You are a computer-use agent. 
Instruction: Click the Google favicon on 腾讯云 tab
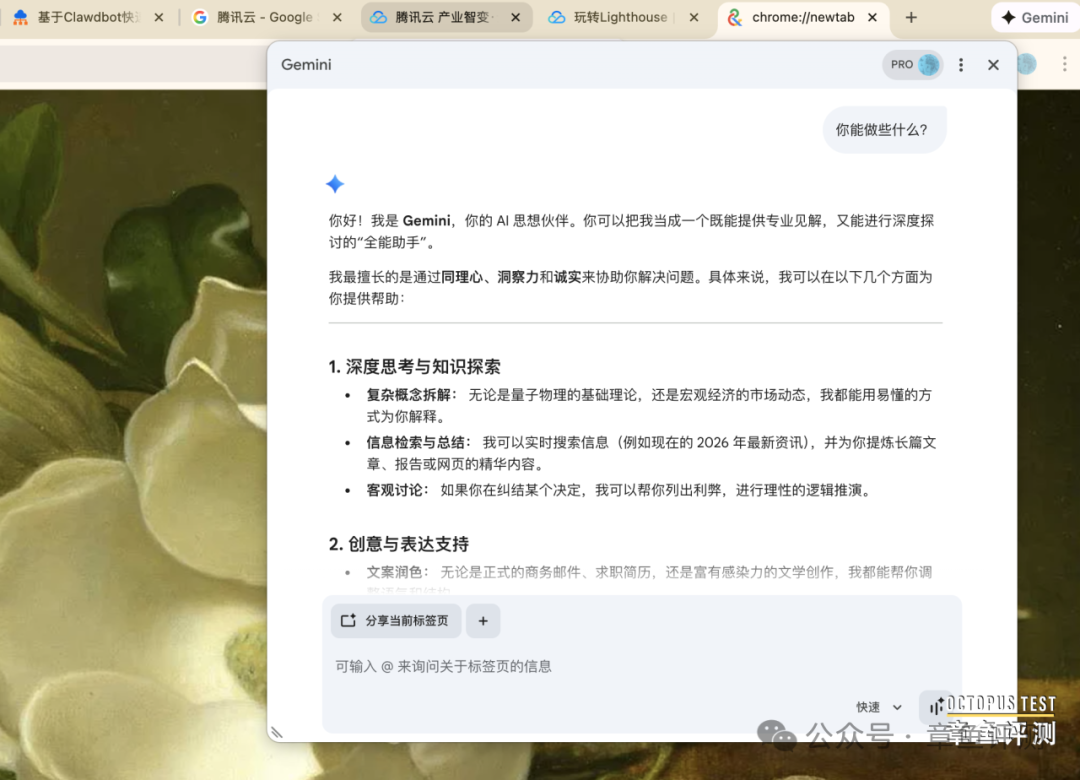point(200,17)
